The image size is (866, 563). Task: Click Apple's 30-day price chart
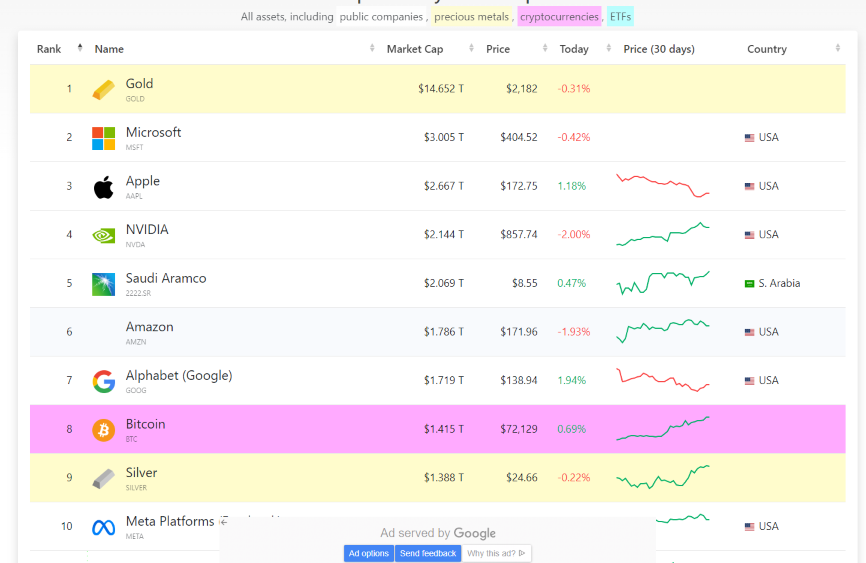tap(663, 186)
